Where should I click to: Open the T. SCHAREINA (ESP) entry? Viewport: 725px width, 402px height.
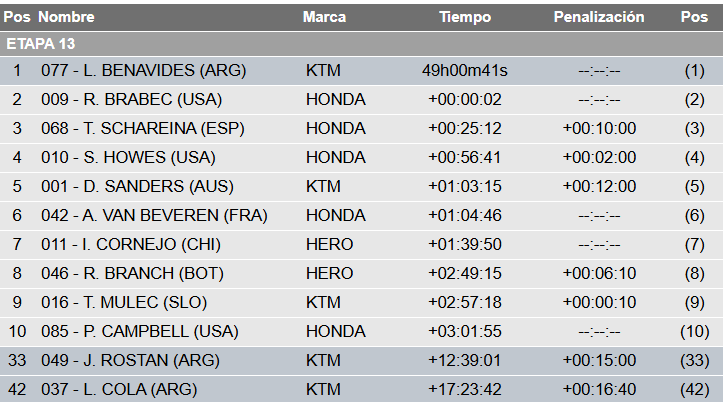[x=143, y=129]
